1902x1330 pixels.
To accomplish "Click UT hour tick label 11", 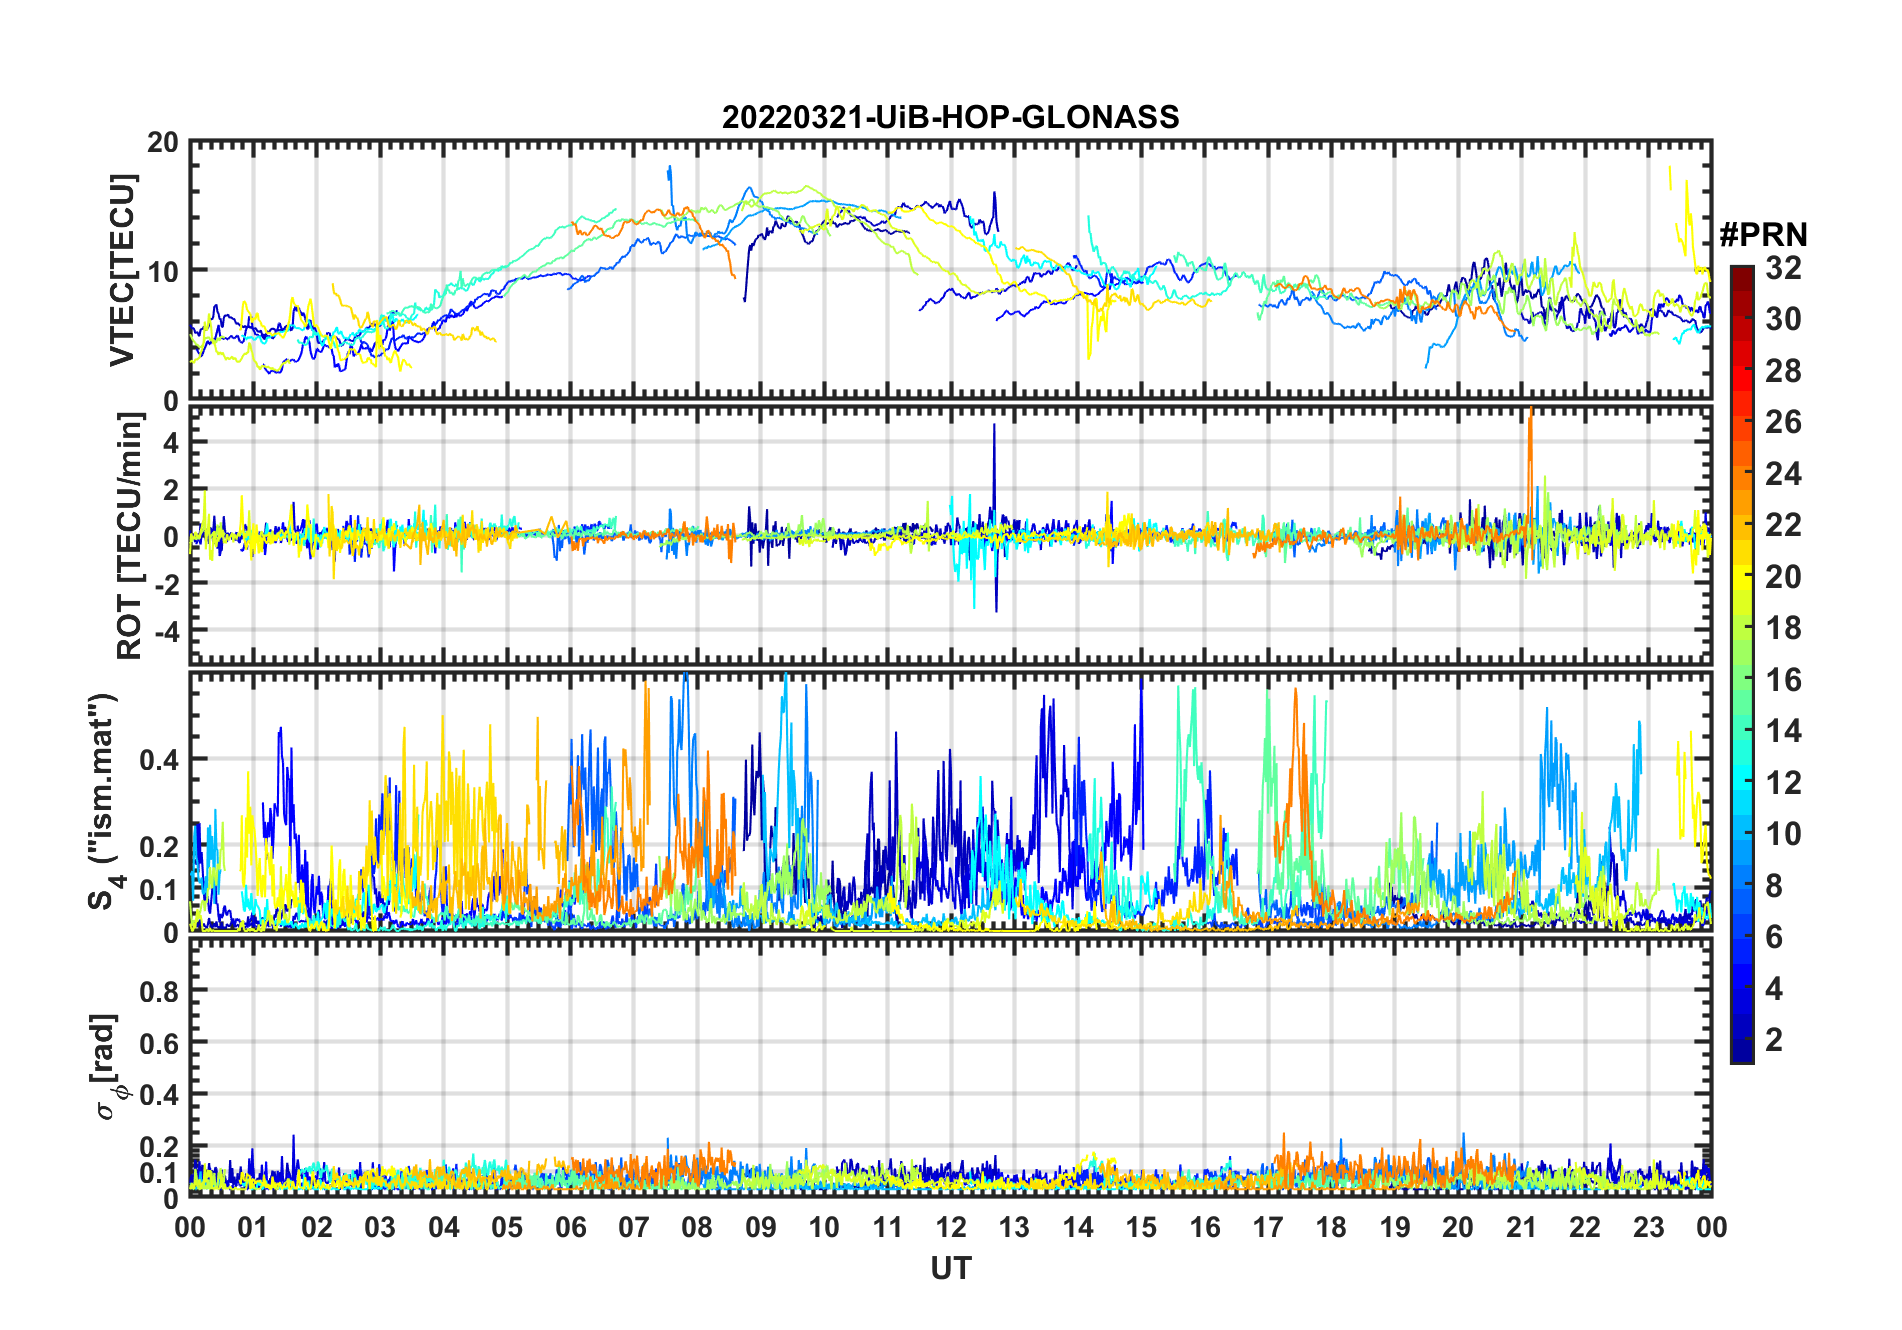I will 888,1227.
